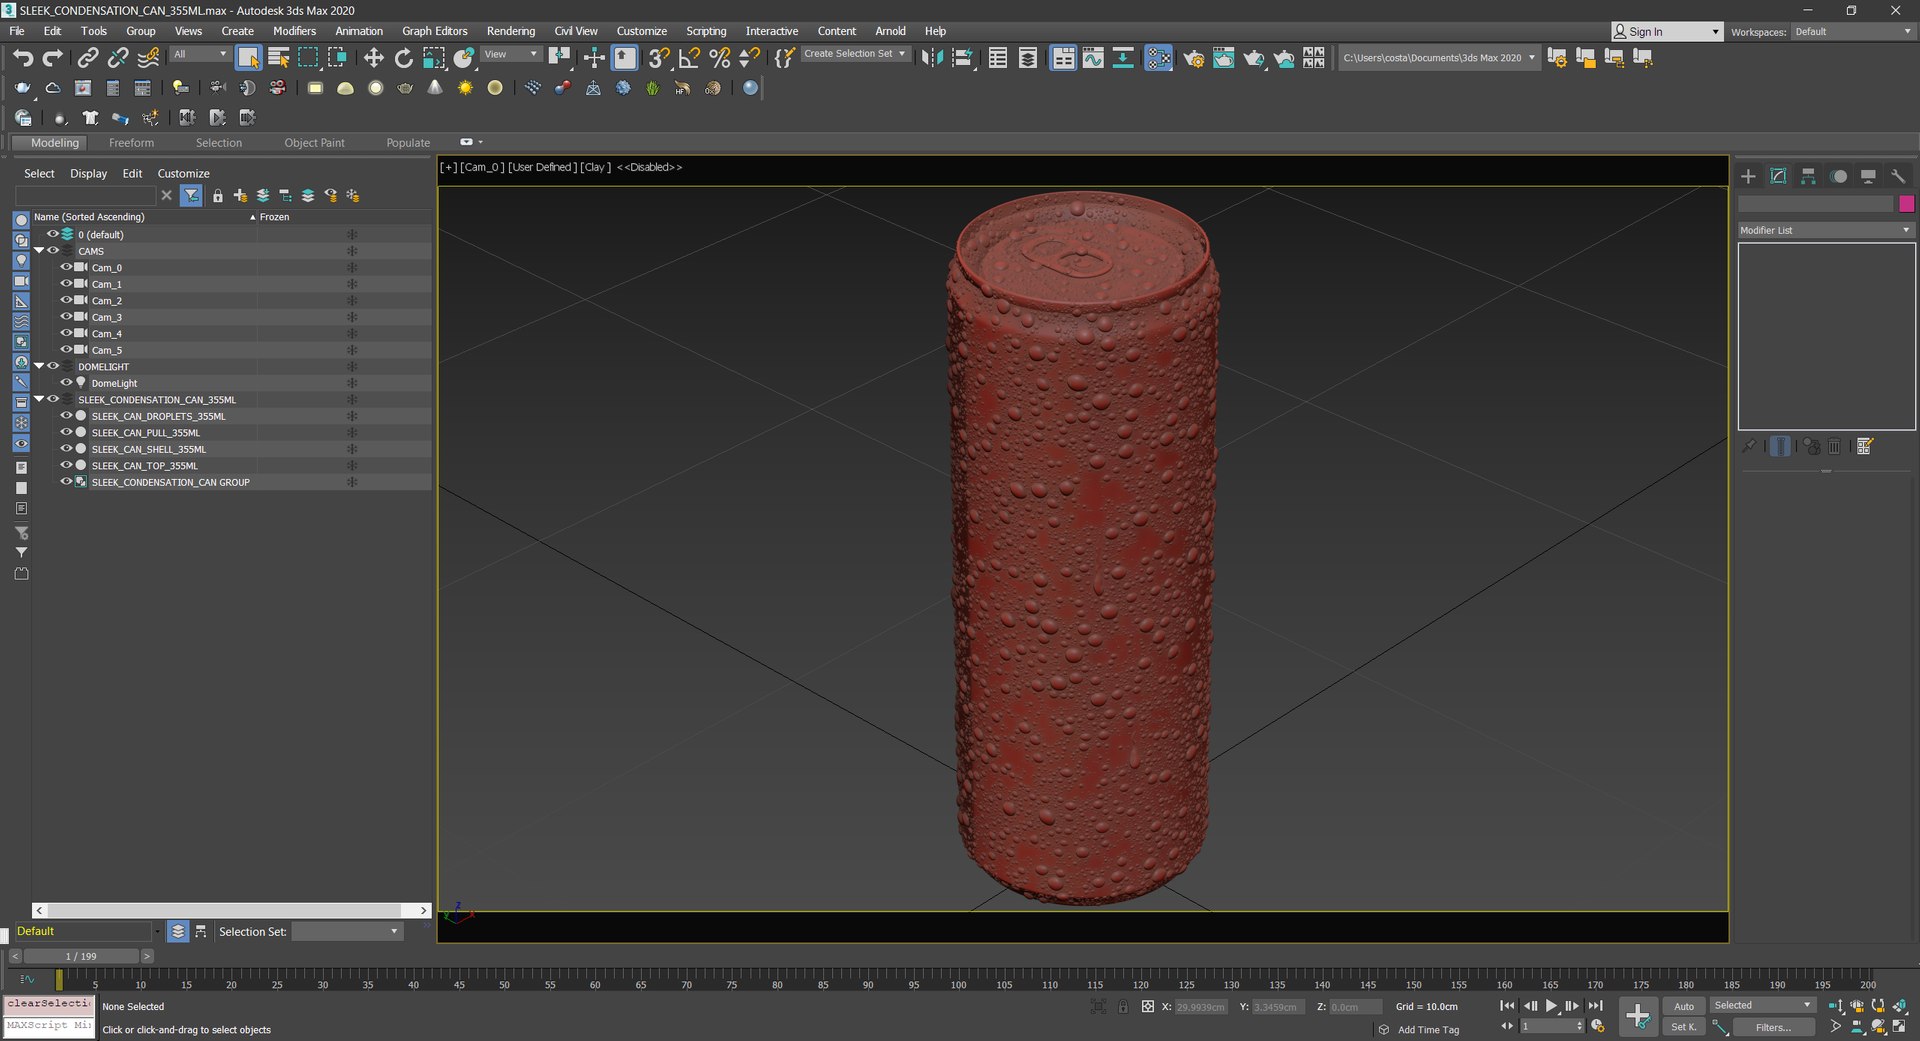Open the Modifiers menu
Screen dimensions: 1920x1041
294,31
